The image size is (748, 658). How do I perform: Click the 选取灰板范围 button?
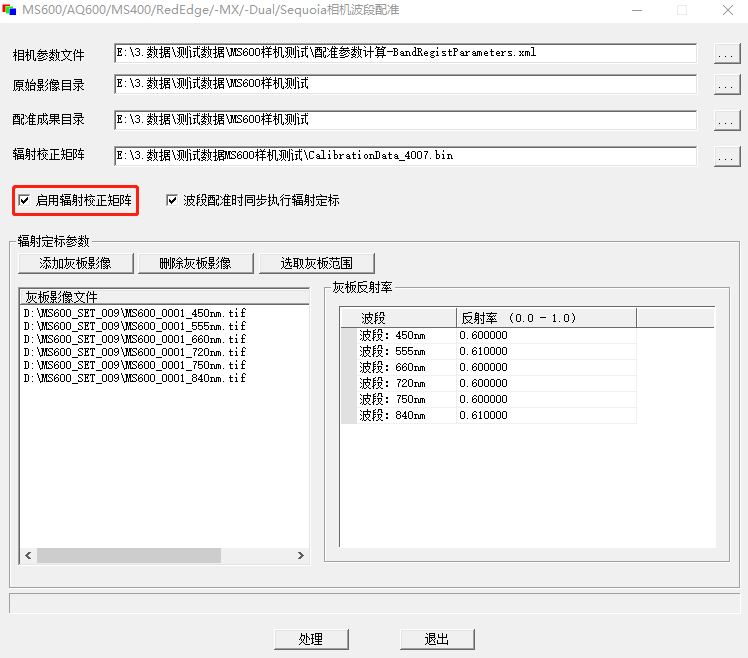coord(317,263)
